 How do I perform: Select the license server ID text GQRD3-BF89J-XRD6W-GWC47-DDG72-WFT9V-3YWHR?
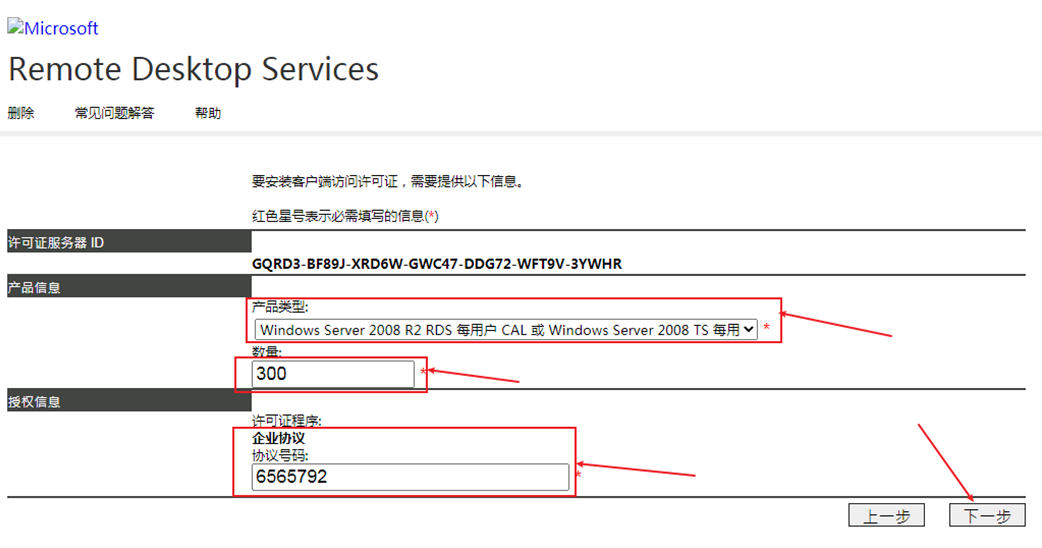437,264
